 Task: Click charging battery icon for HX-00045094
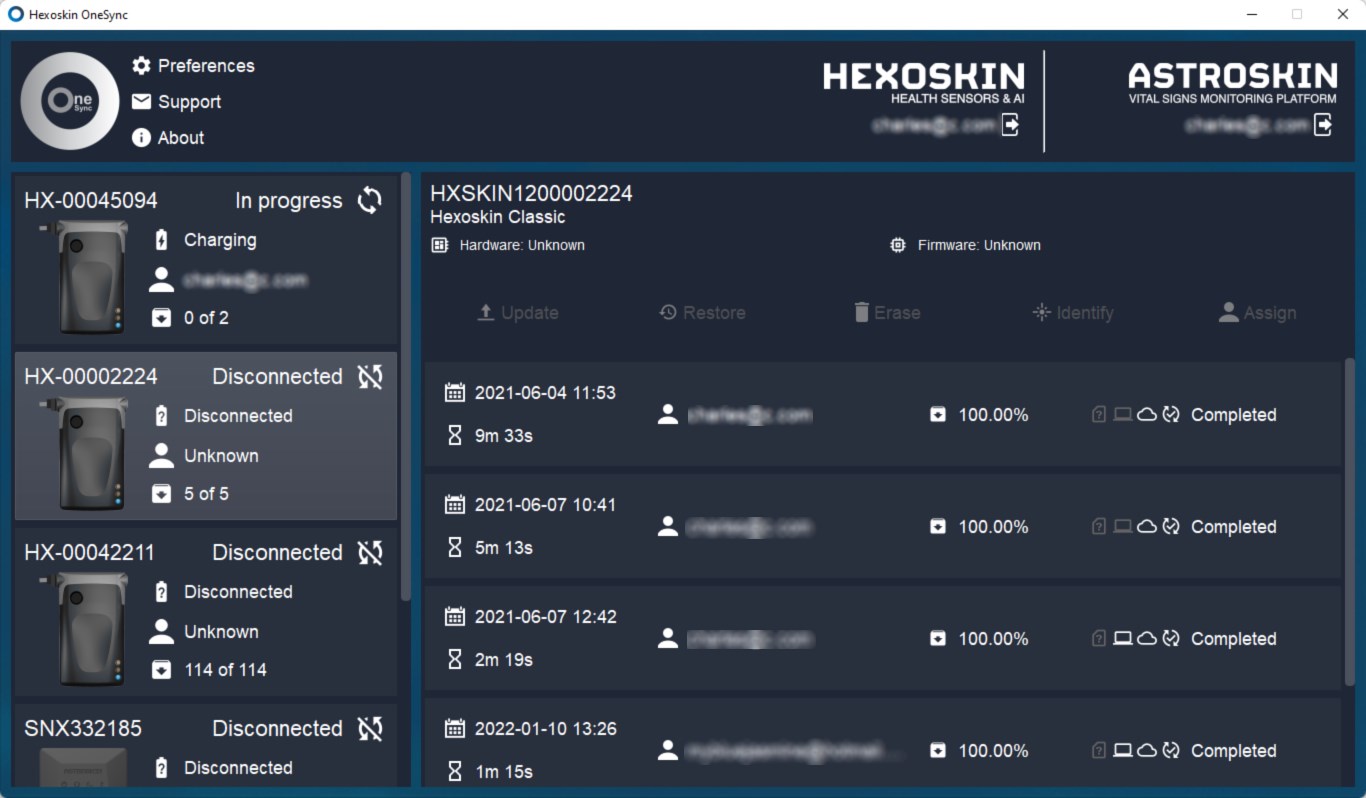[161, 240]
